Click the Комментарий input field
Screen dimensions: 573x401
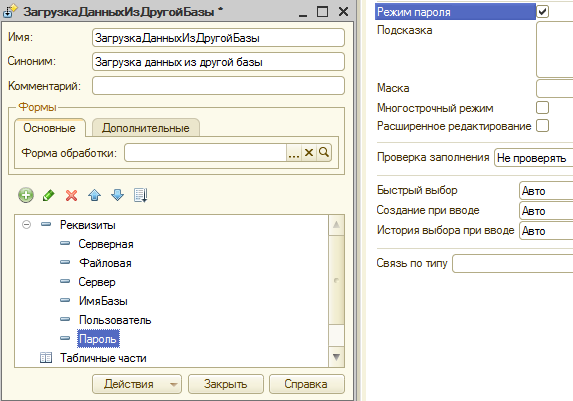click(x=218, y=86)
